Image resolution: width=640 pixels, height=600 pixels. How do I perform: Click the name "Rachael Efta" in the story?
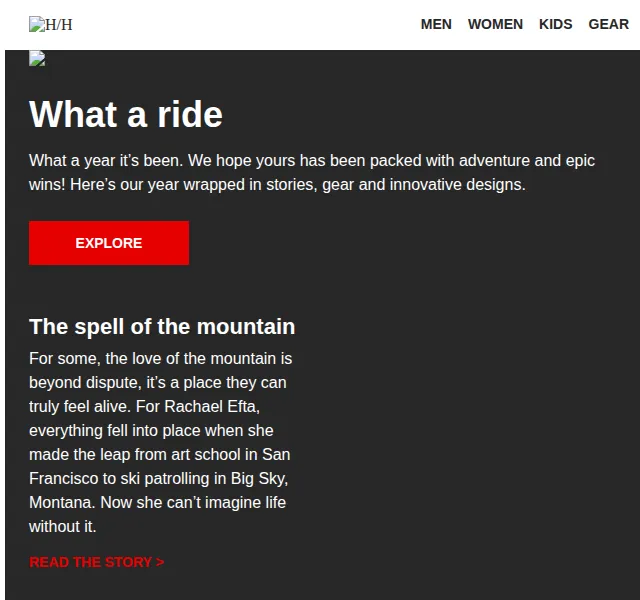pos(212,407)
